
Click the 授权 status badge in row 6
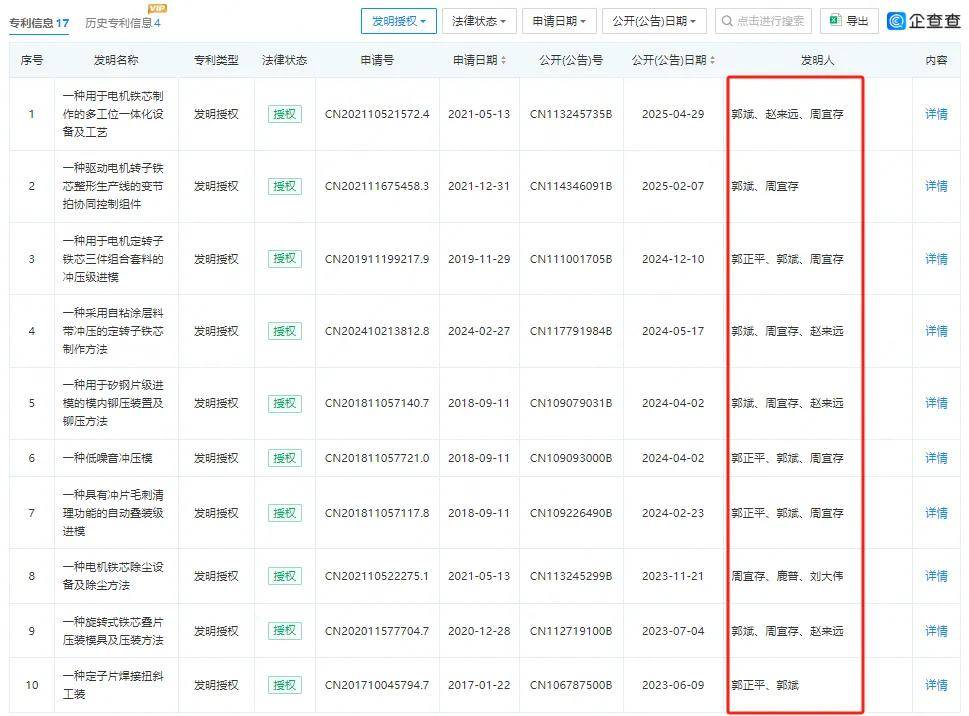pyautogui.click(x=284, y=458)
